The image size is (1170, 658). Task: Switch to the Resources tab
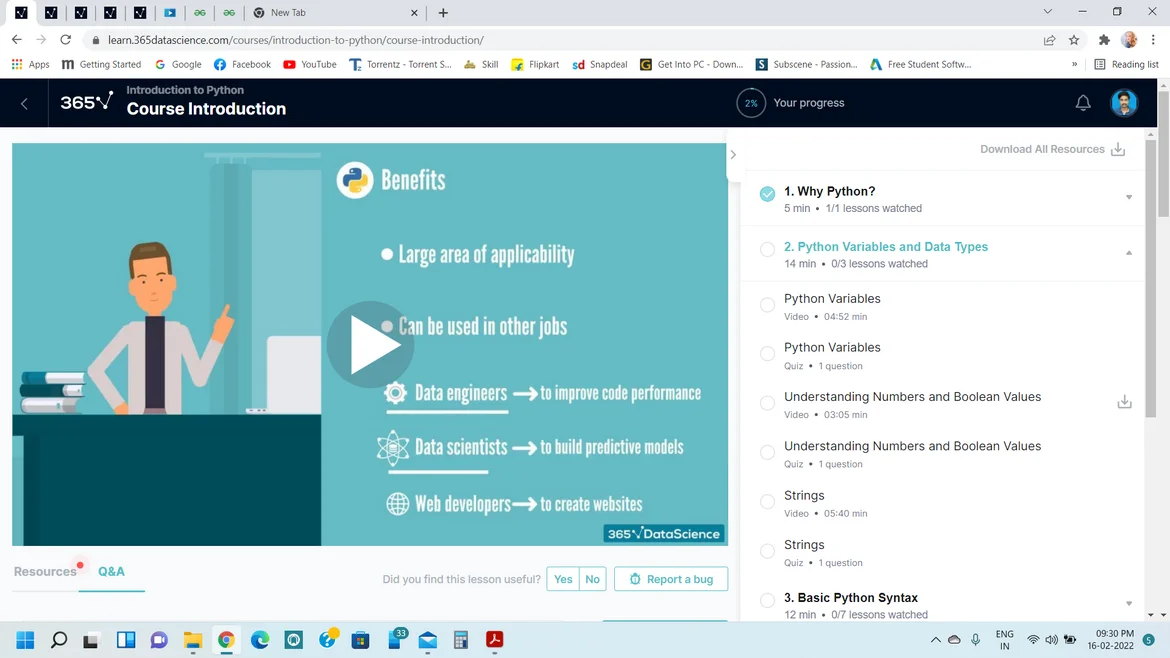coord(45,572)
